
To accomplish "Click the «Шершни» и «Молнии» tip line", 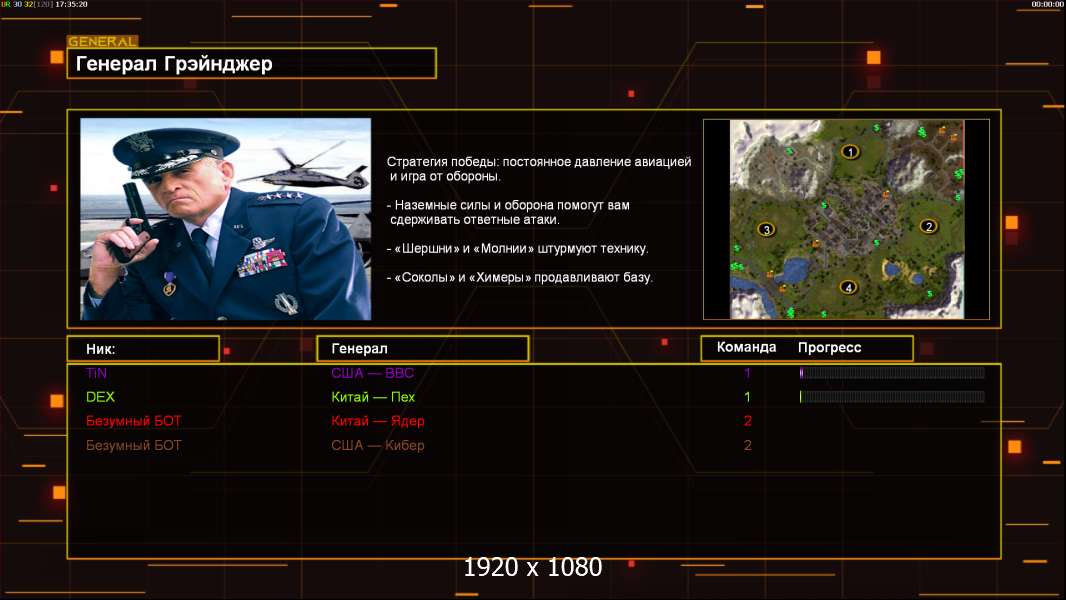I will 517,249.
